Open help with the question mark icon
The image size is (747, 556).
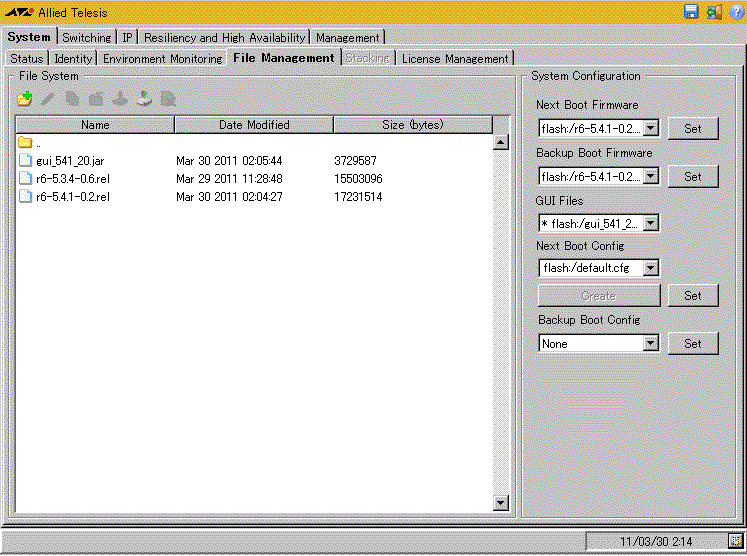click(737, 12)
